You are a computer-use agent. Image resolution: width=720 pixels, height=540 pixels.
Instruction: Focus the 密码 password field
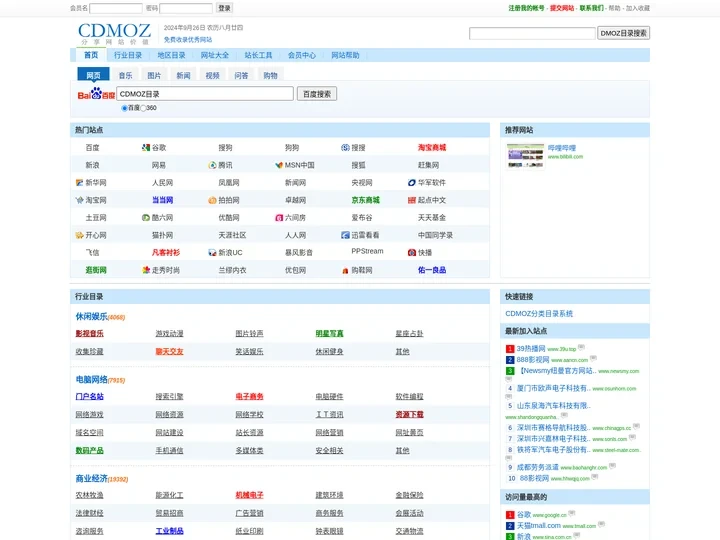(186, 8)
